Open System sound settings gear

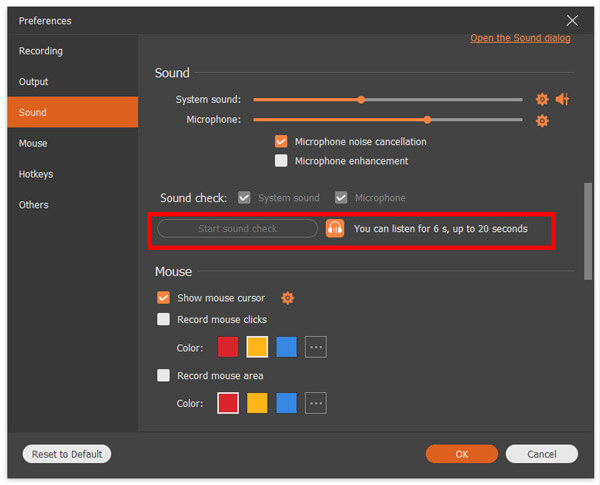tap(542, 100)
